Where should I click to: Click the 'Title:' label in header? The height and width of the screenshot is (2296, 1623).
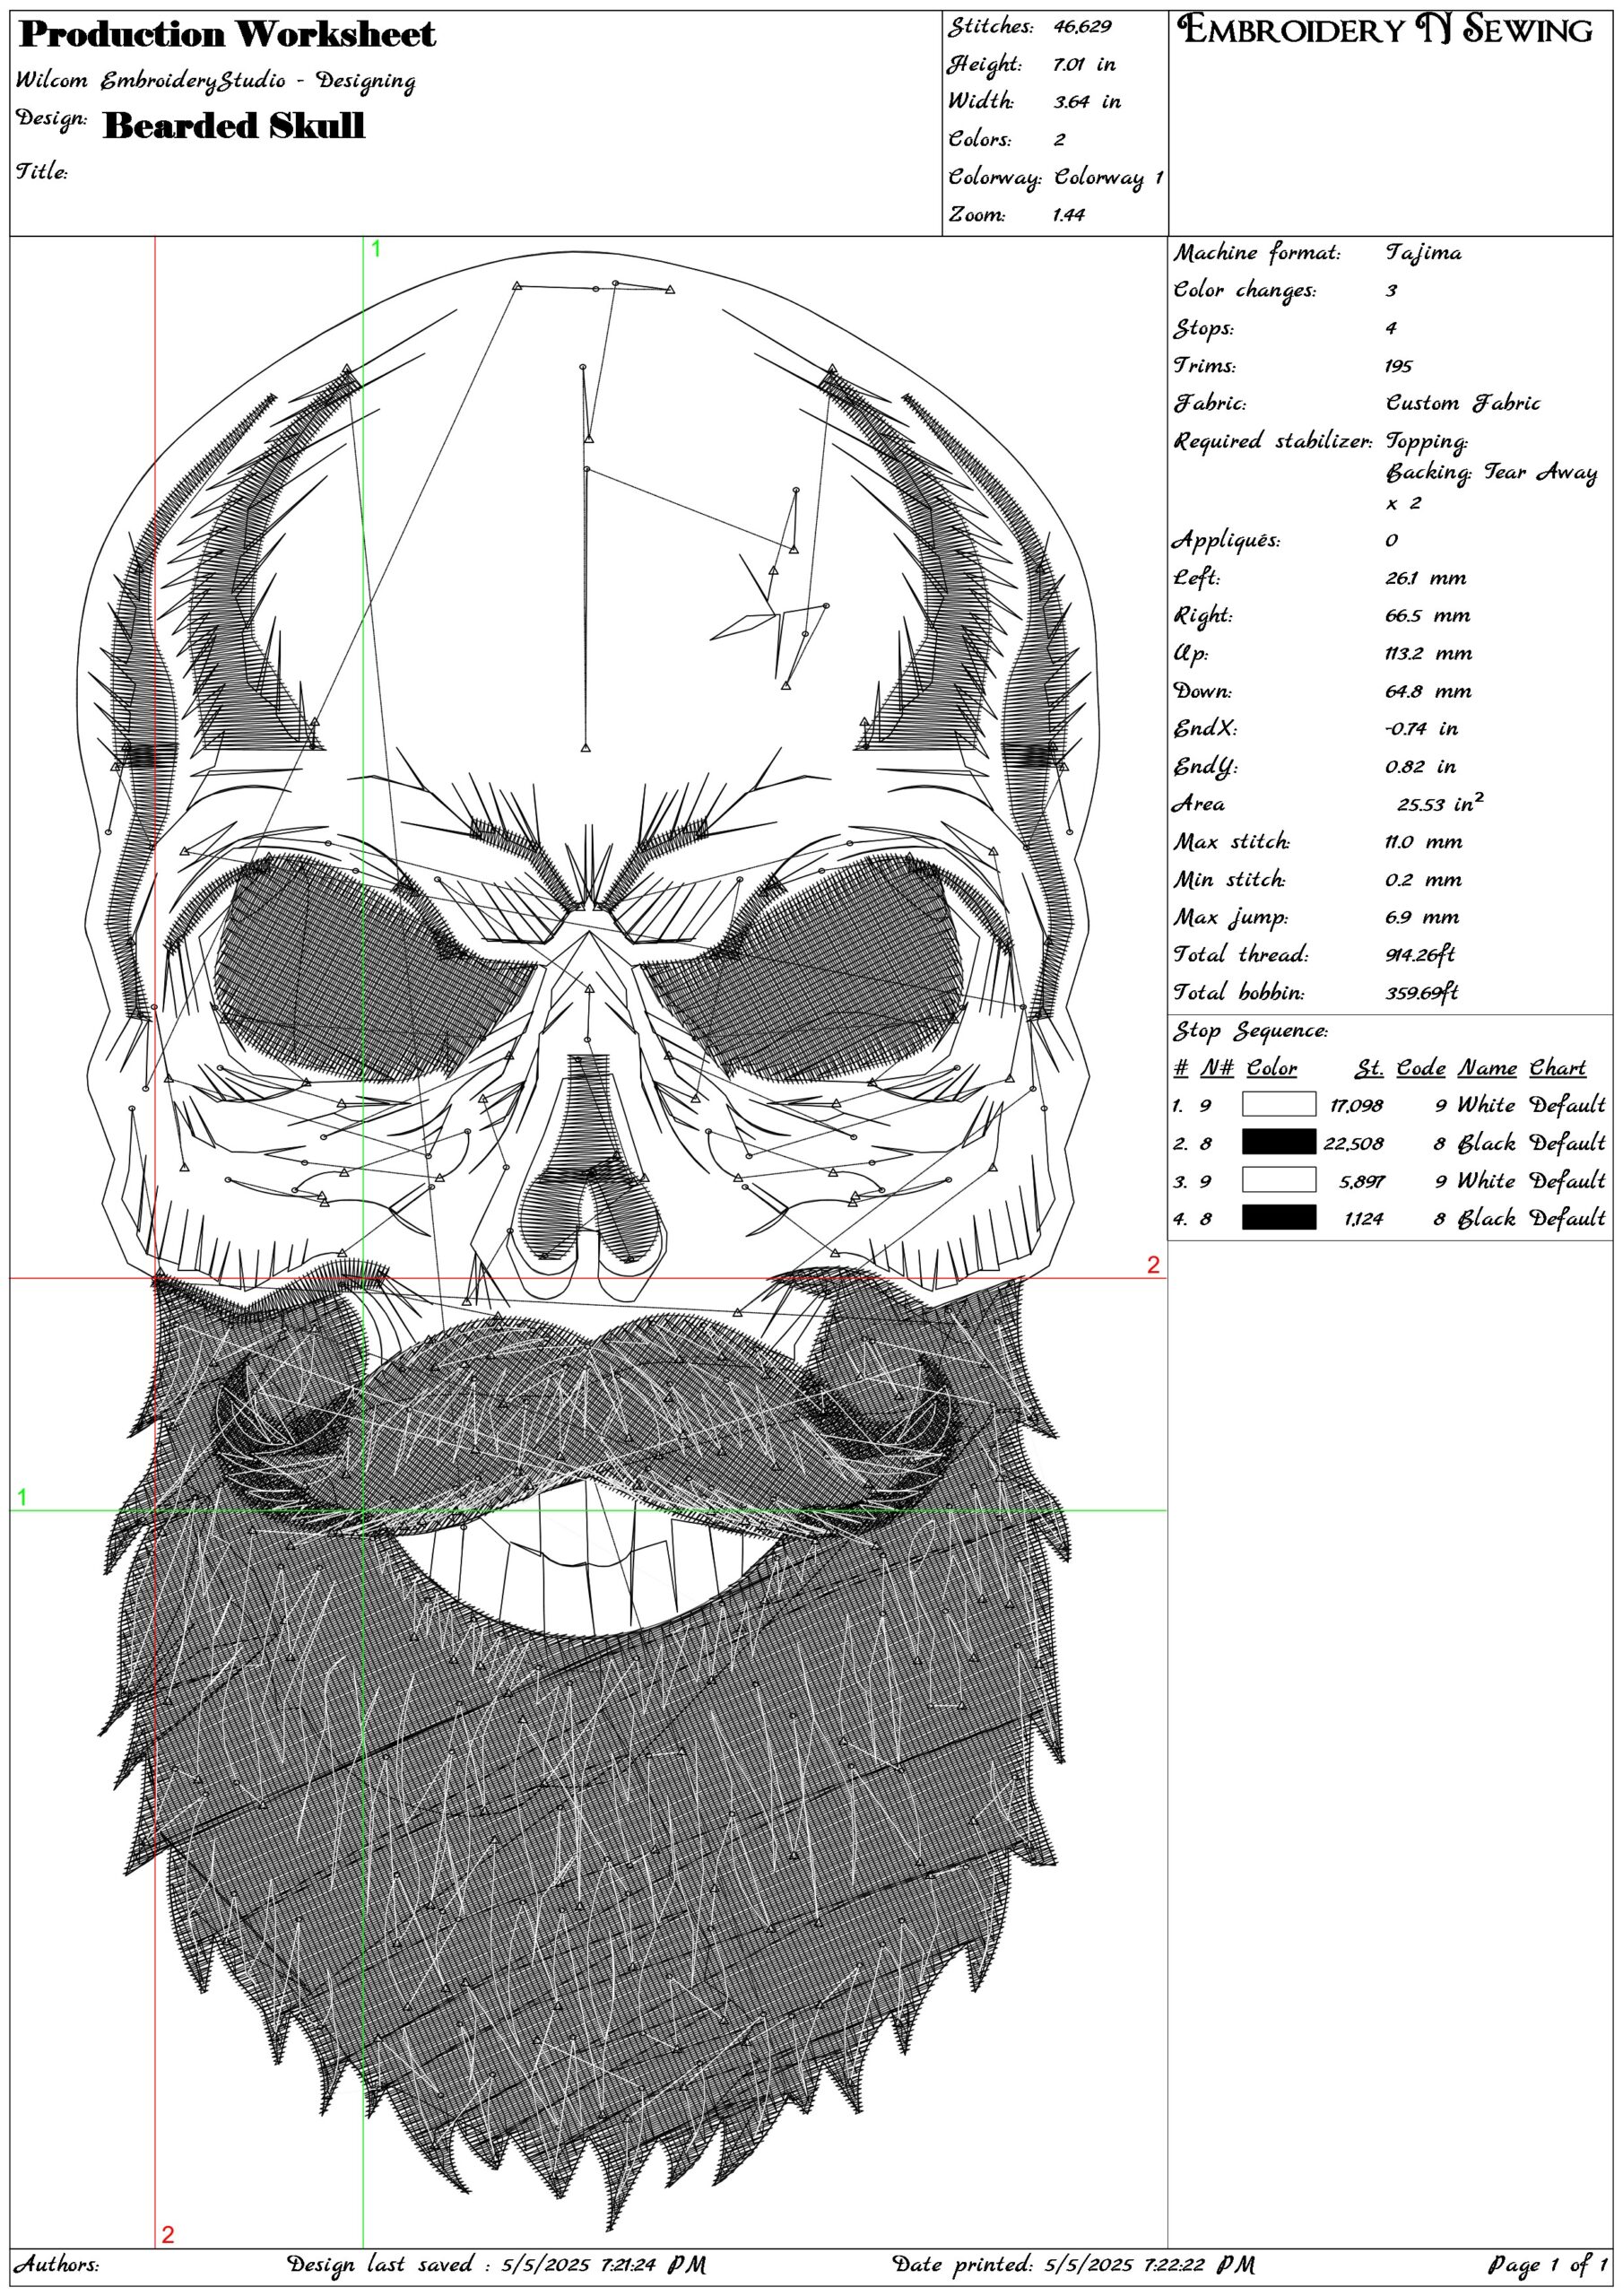pyautogui.click(x=41, y=171)
